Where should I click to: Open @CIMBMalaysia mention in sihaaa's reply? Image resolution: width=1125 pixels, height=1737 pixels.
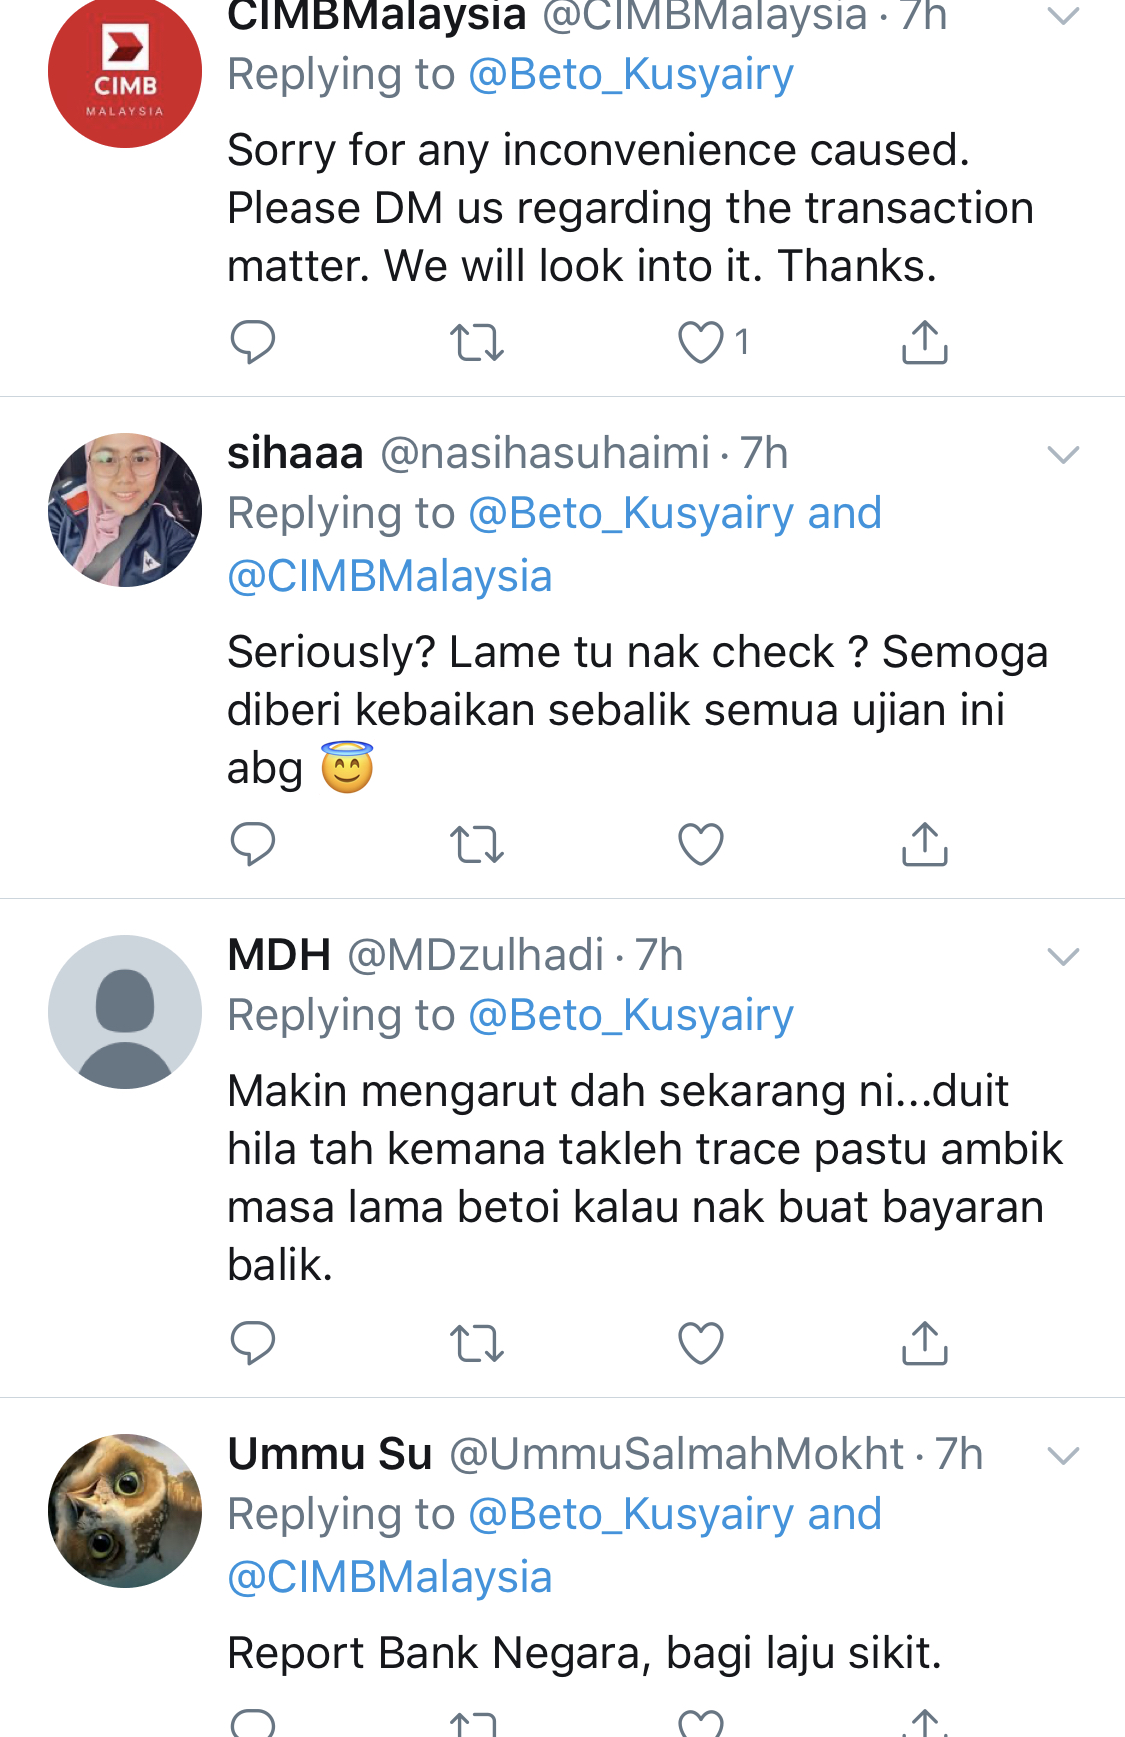pos(390,577)
